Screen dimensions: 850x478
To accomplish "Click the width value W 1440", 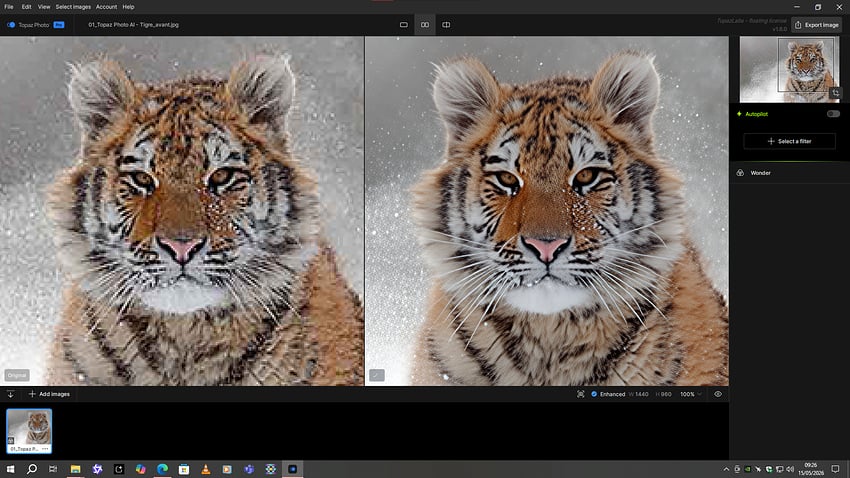I will click(x=639, y=394).
